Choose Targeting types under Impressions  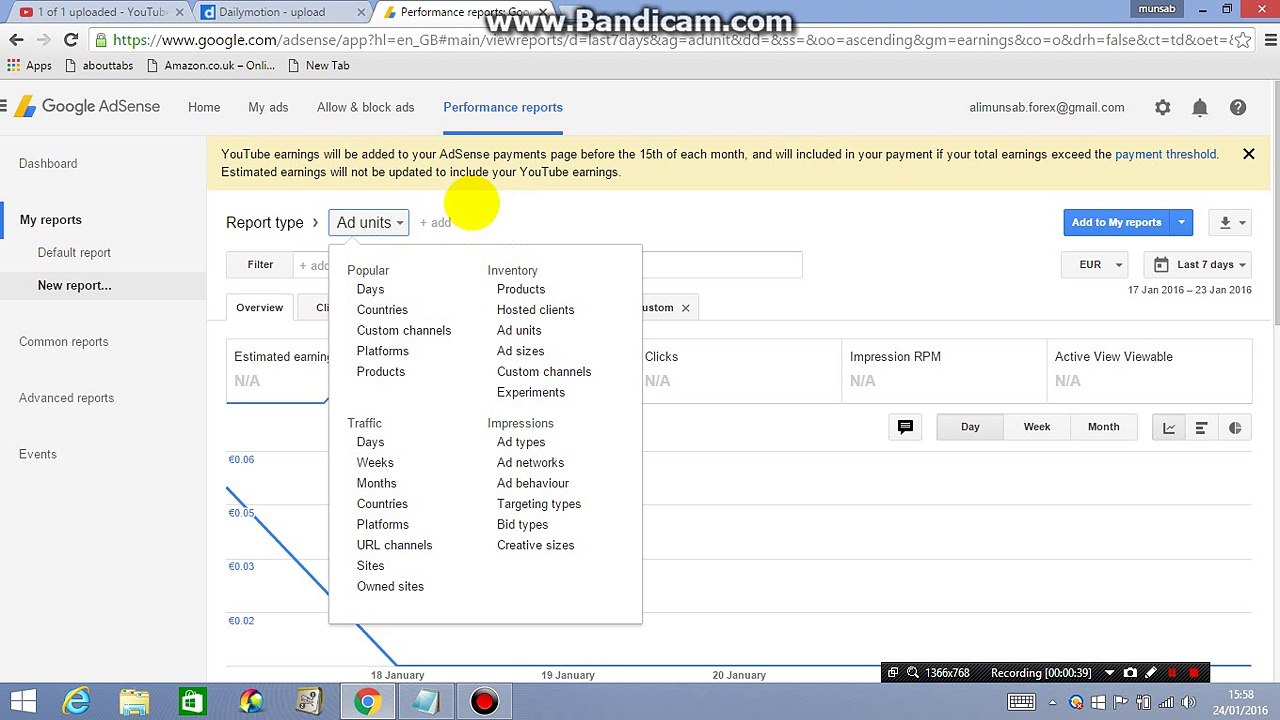539,504
